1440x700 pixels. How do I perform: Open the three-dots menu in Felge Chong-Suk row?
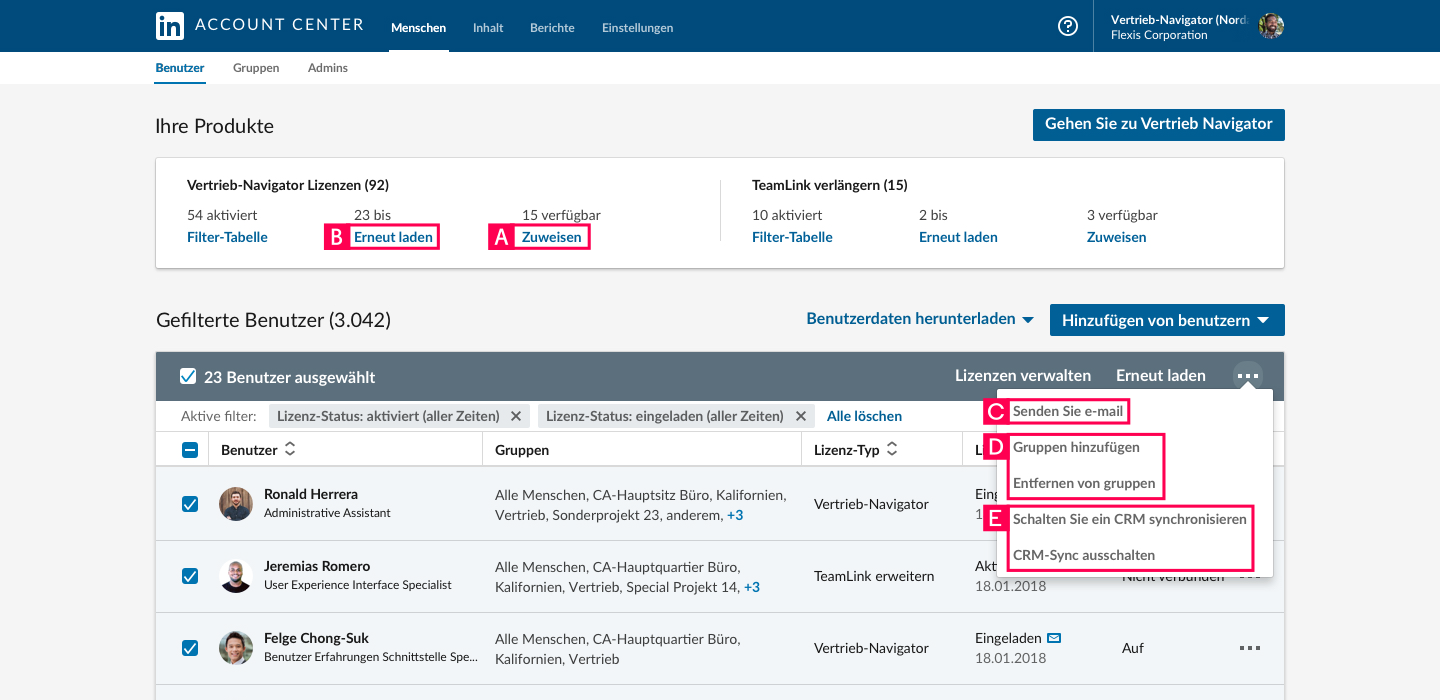tap(1249, 648)
